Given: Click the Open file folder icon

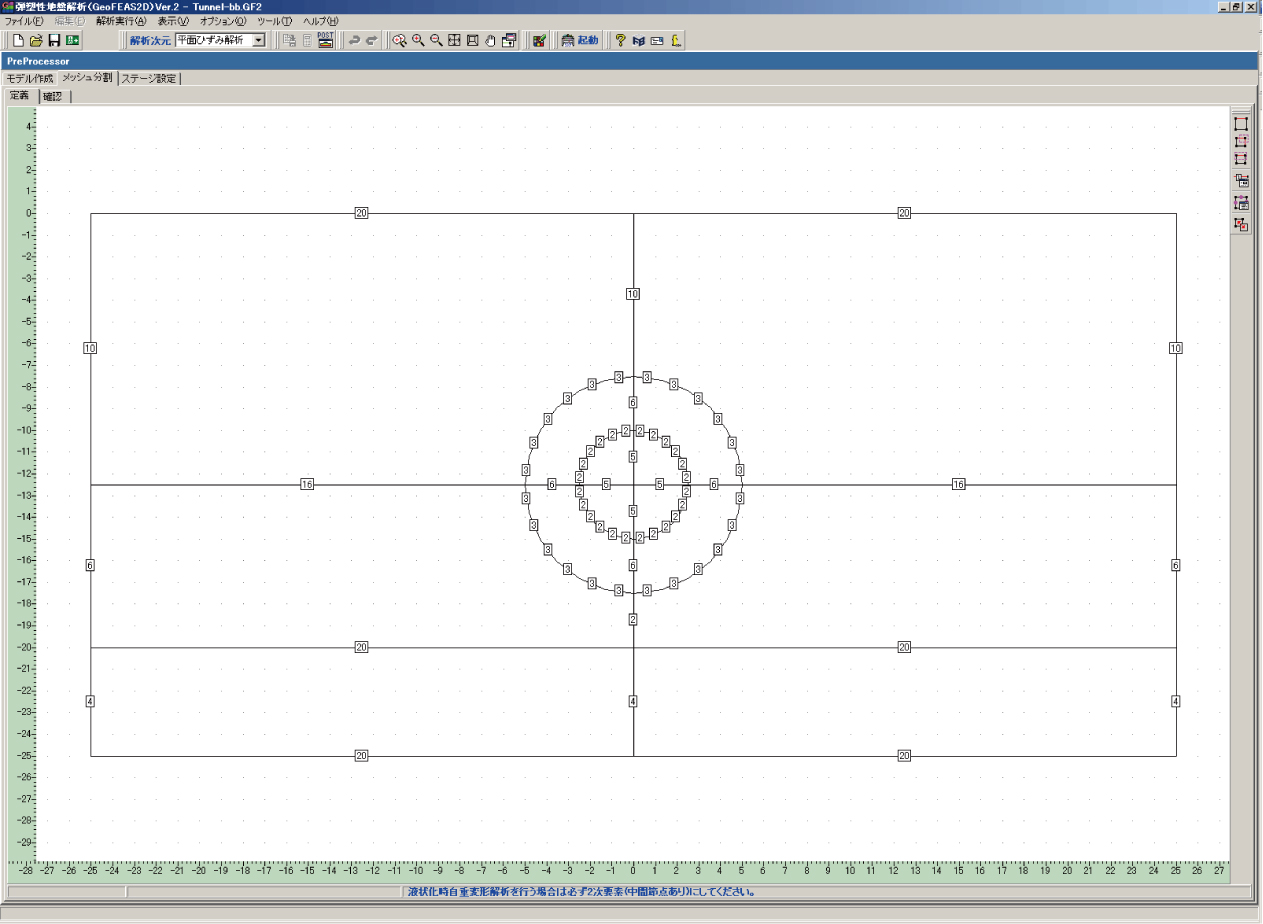Looking at the screenshot, I should pos(36,41).
